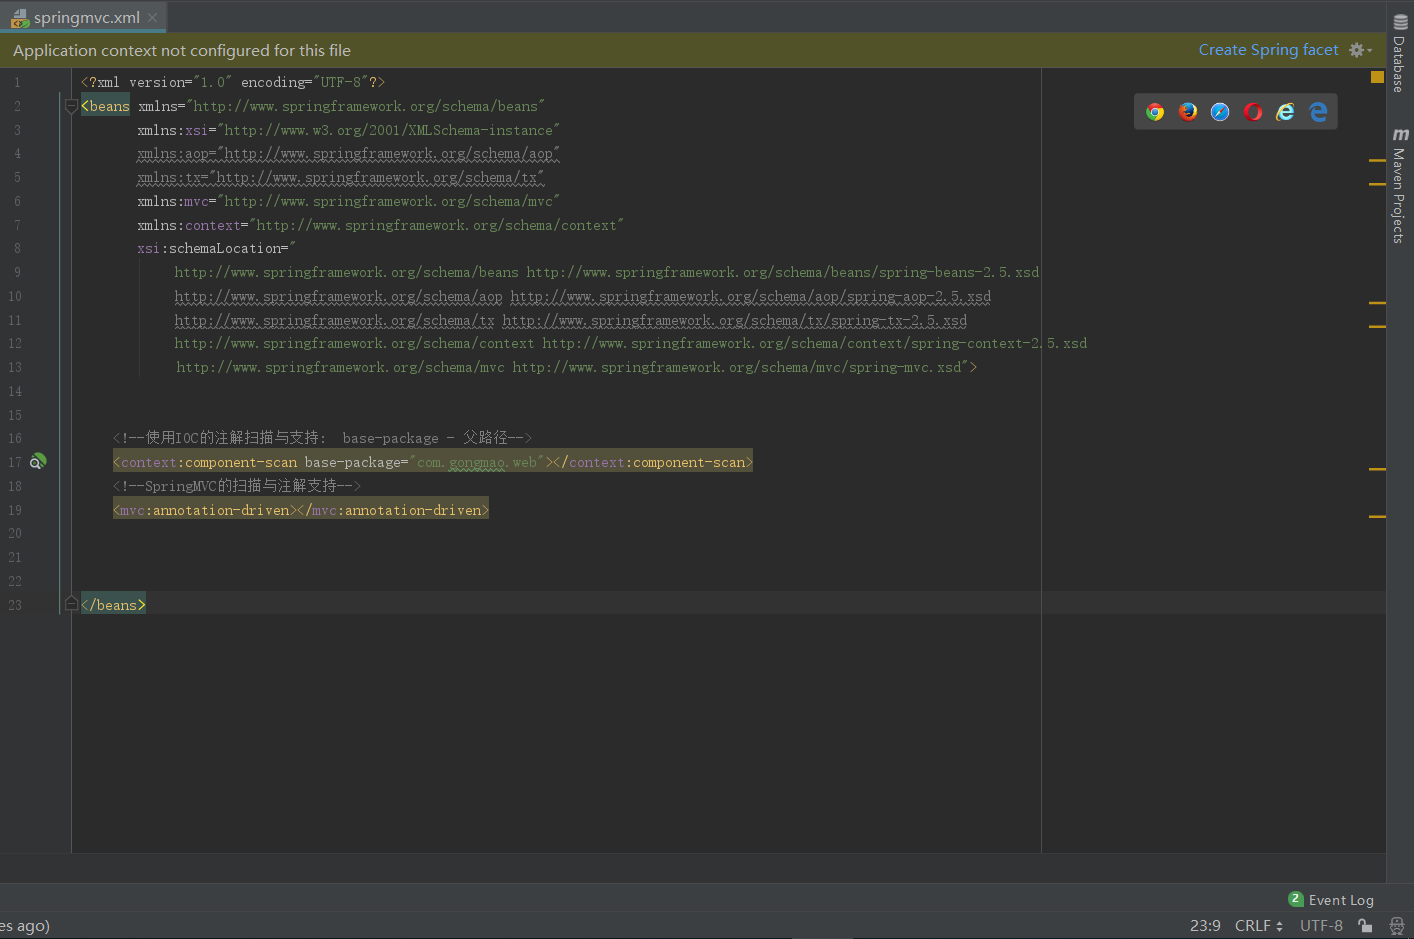Open the Database tool window
The image size is (1414, 939).
pyautogui.click(x=1400, y=53)
